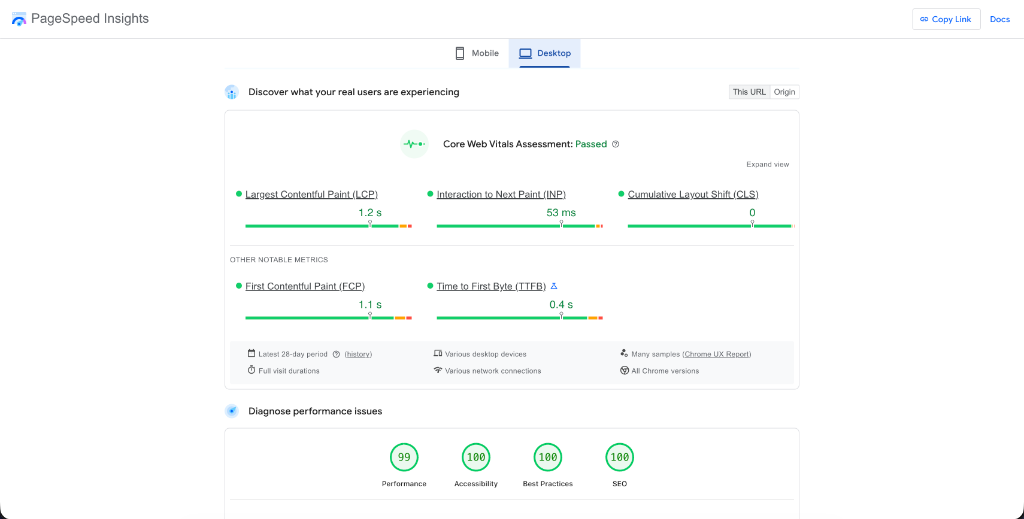Image resolution: width=1024 pixels, height=519 pixels.
Task: Open Time to First Byte (TTFB) link
Action: (x=491, y=286)
